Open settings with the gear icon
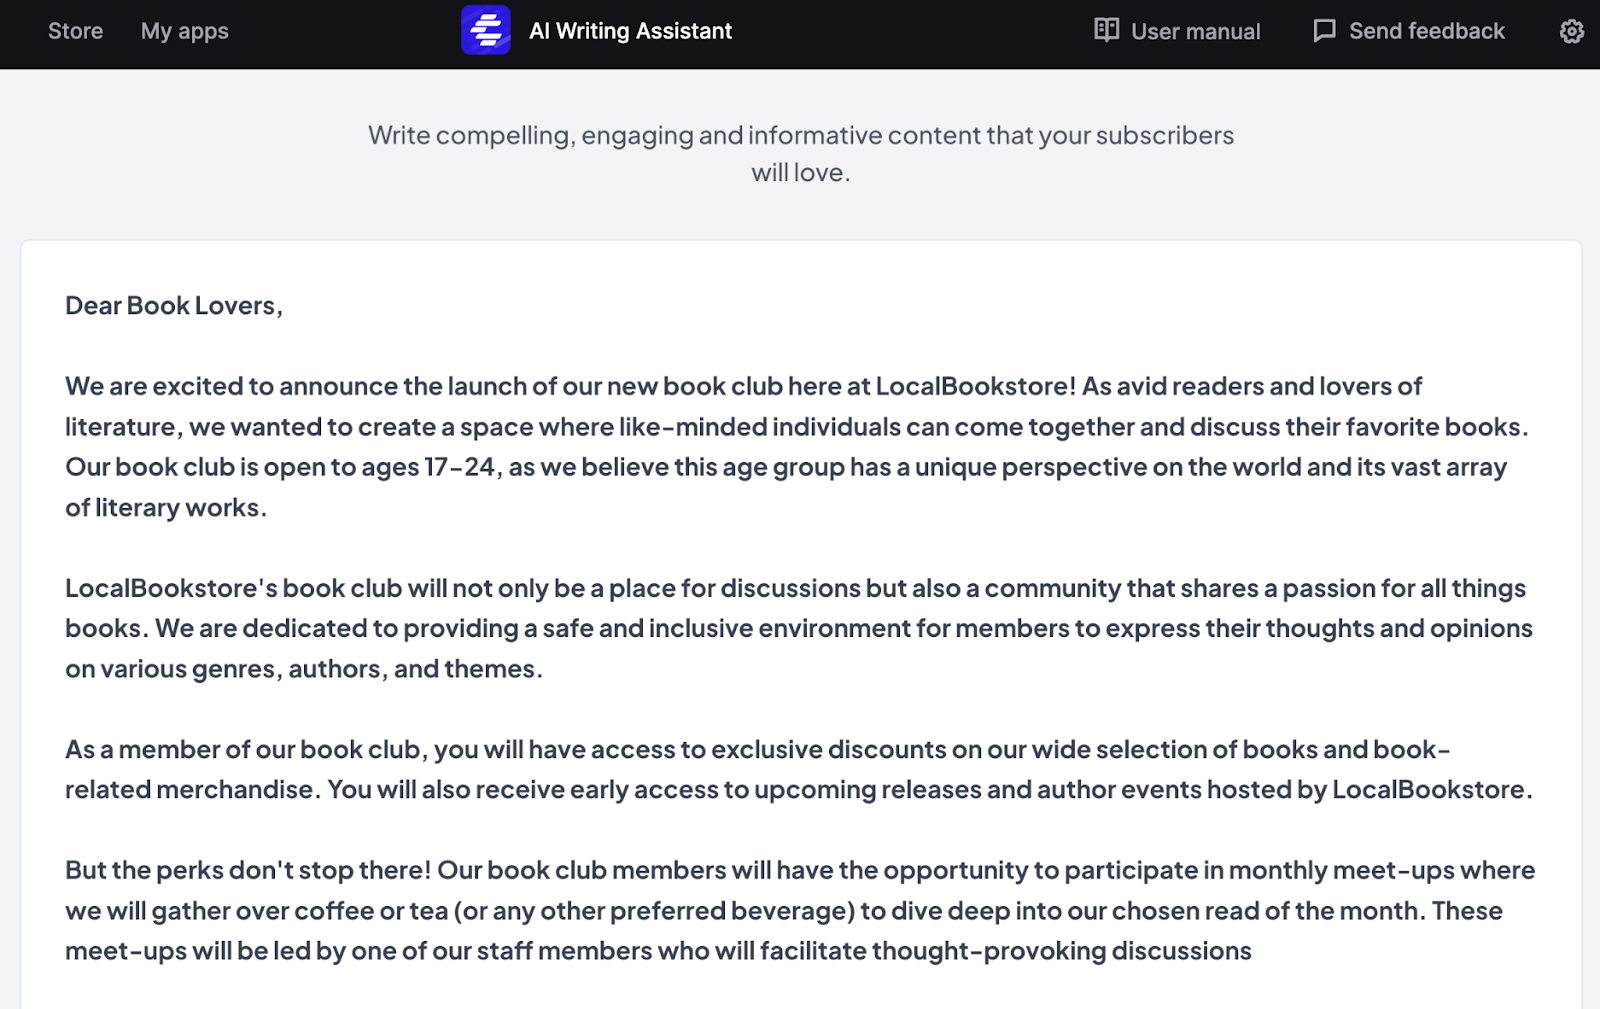Screen dimensions: 1600x1009 [1570, 31]
